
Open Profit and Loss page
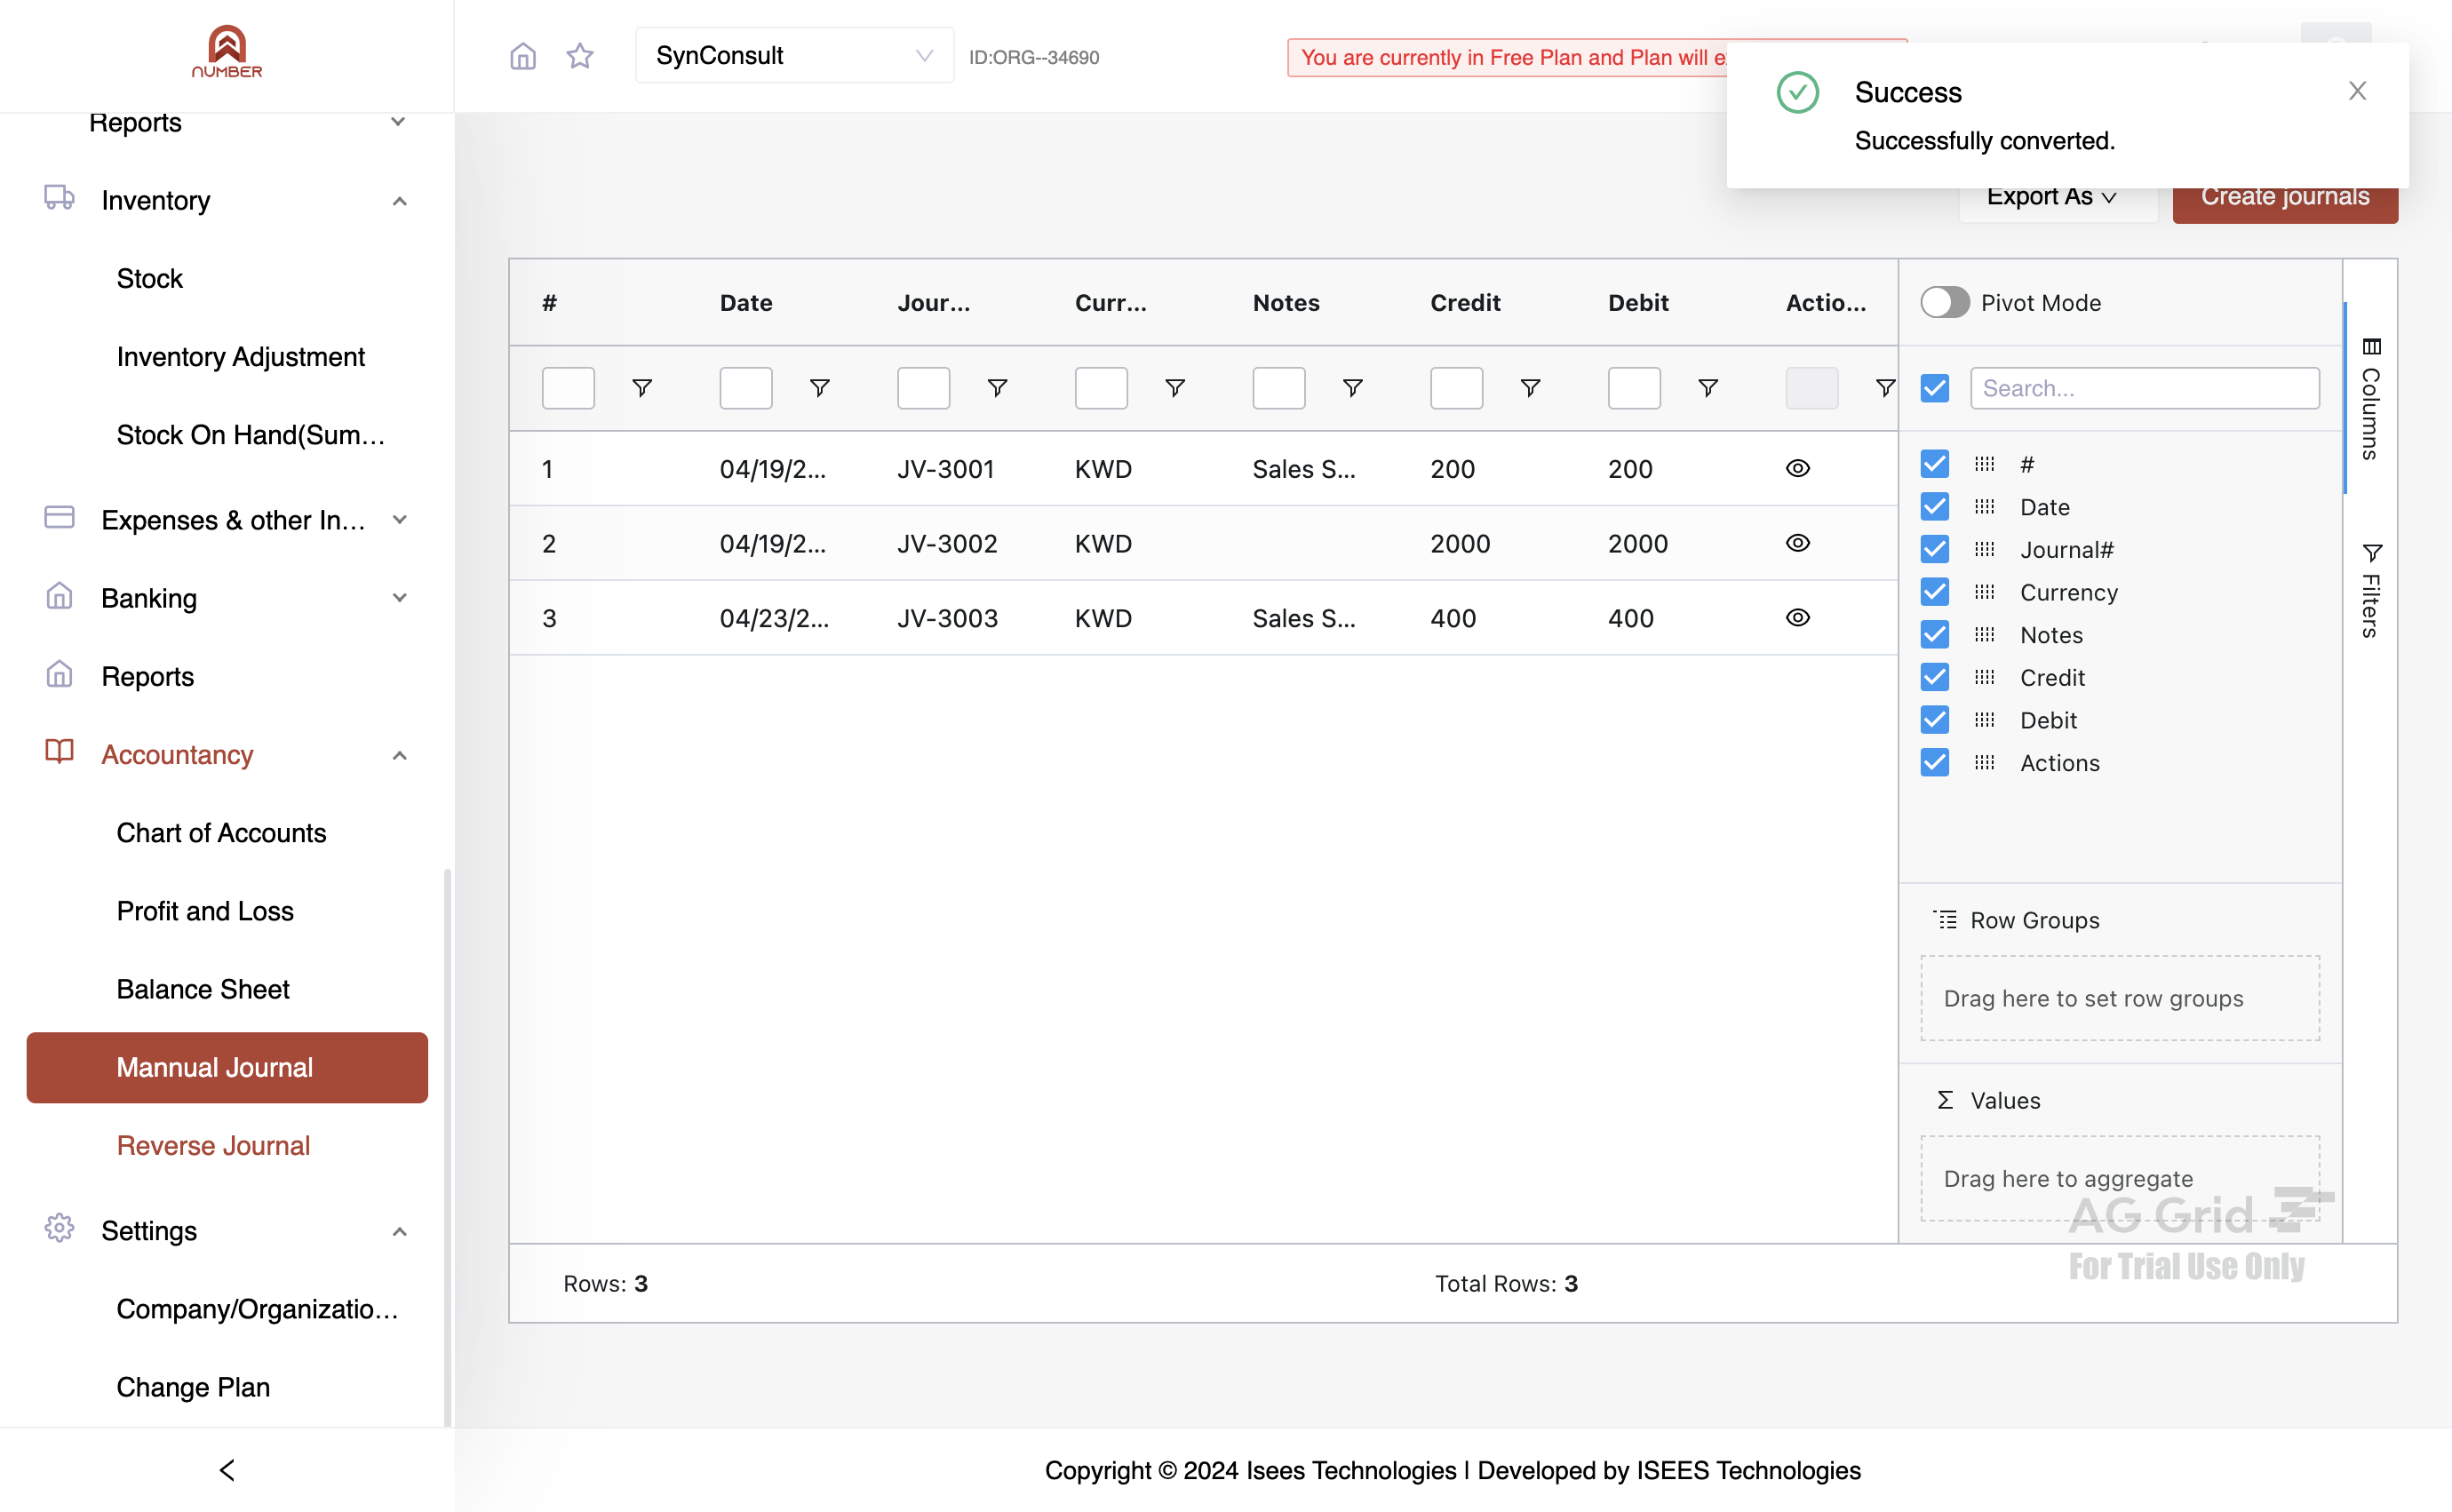tap(205, 911)
